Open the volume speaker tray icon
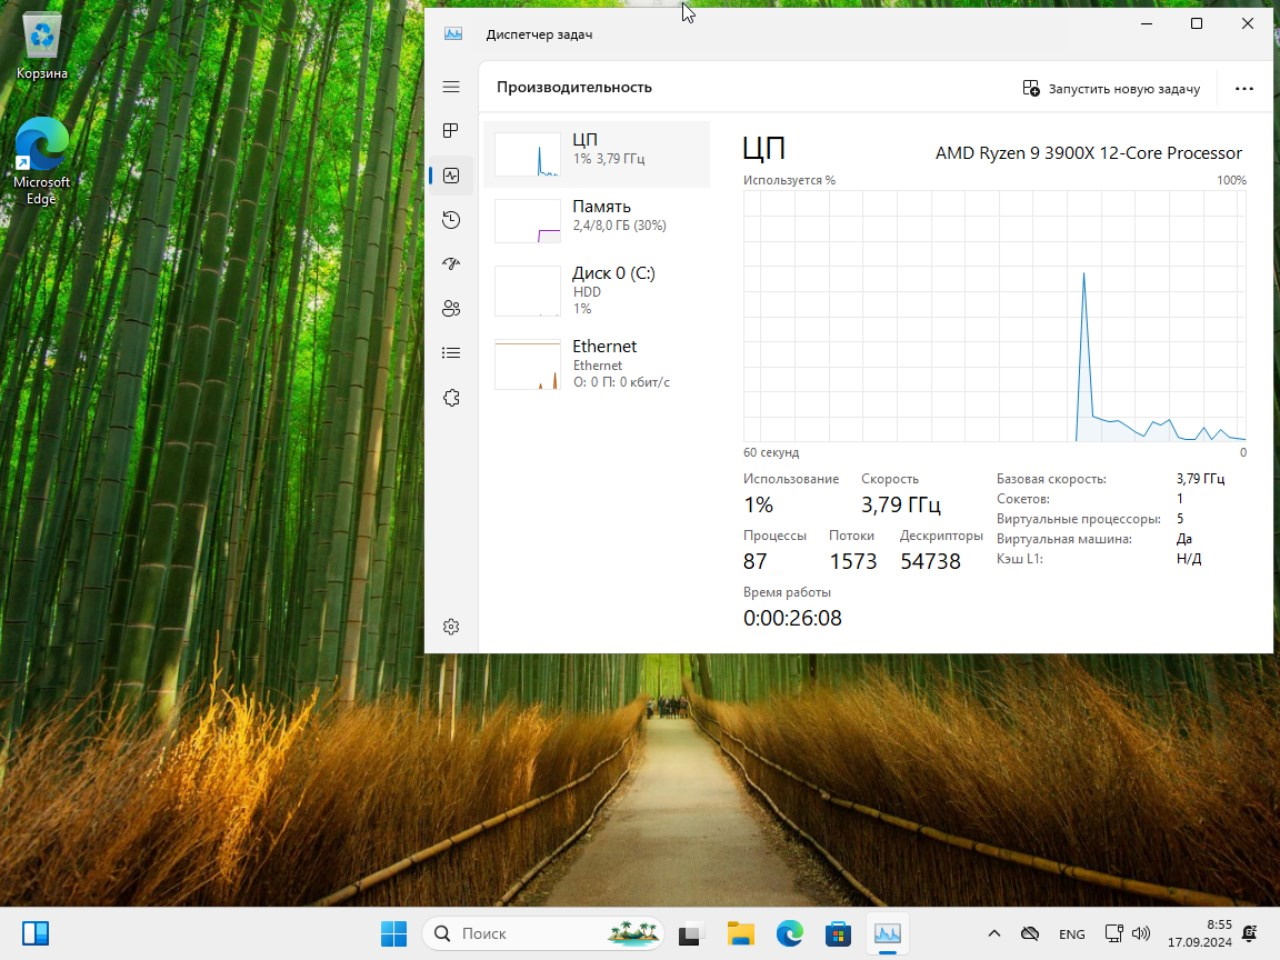The image size is (1280, 960). [1141, 933]
